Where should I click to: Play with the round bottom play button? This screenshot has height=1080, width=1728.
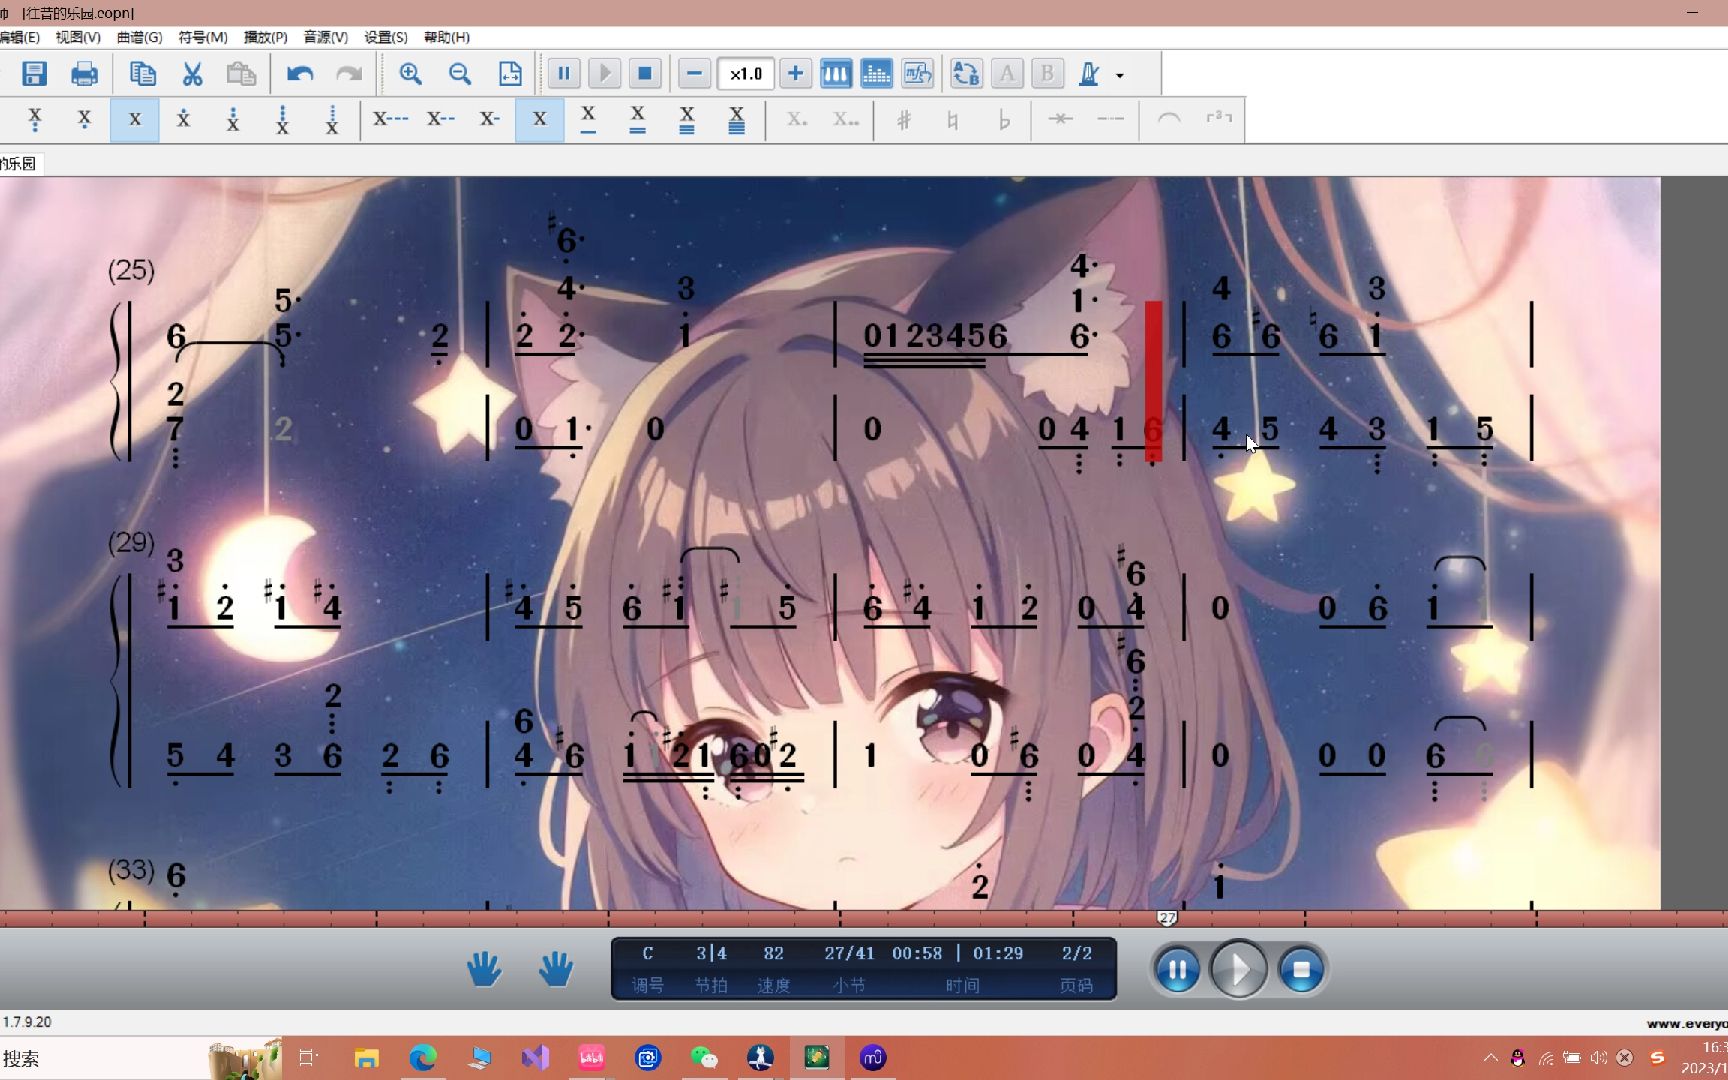pos(1239,969)
